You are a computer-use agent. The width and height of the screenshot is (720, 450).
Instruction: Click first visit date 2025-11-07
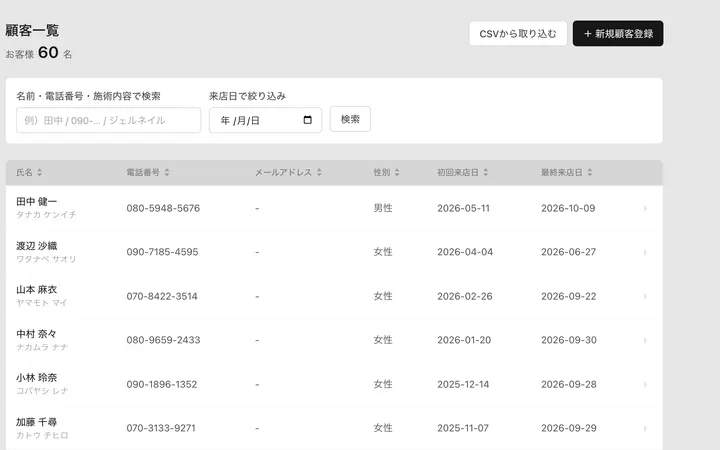pos(463,428)
